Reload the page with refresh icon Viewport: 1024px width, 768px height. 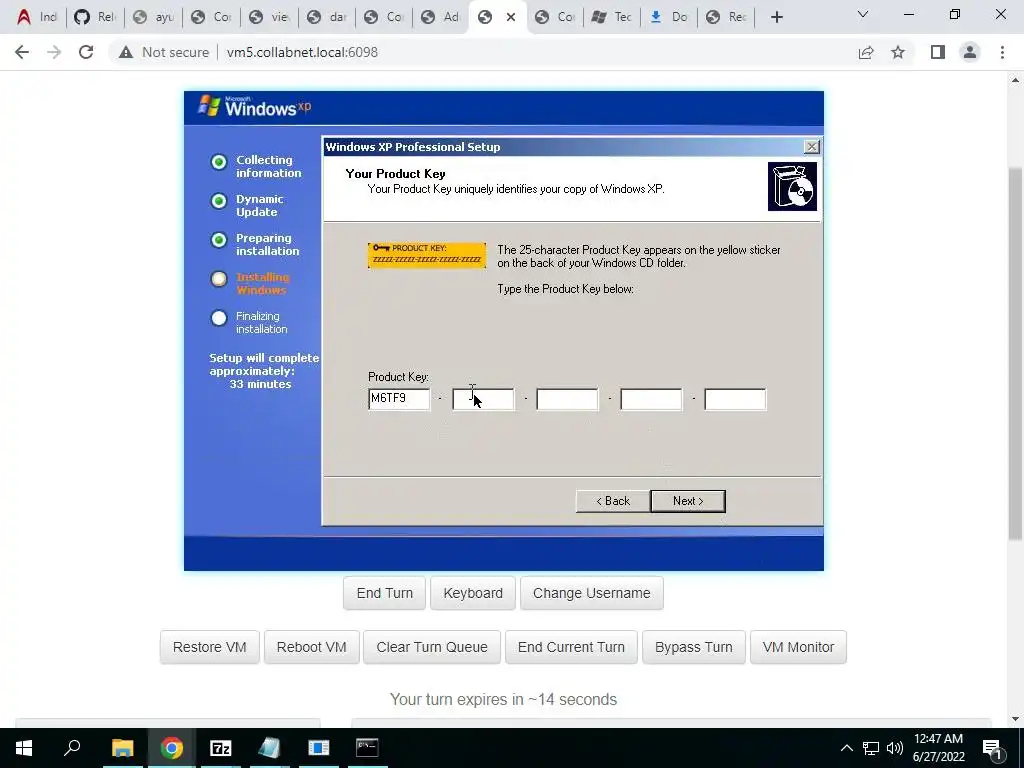coord(86,52)
